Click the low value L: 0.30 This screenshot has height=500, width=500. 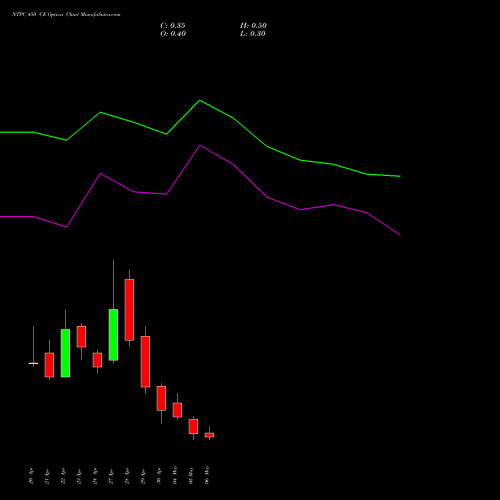[x=253, y=34]
